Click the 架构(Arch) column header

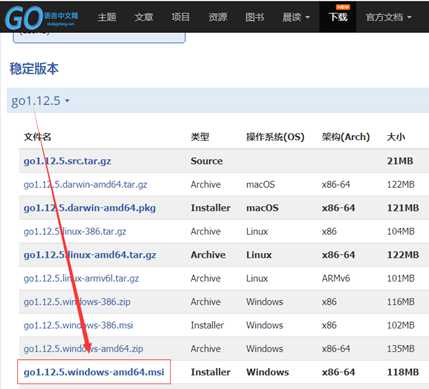click(346, 137)
